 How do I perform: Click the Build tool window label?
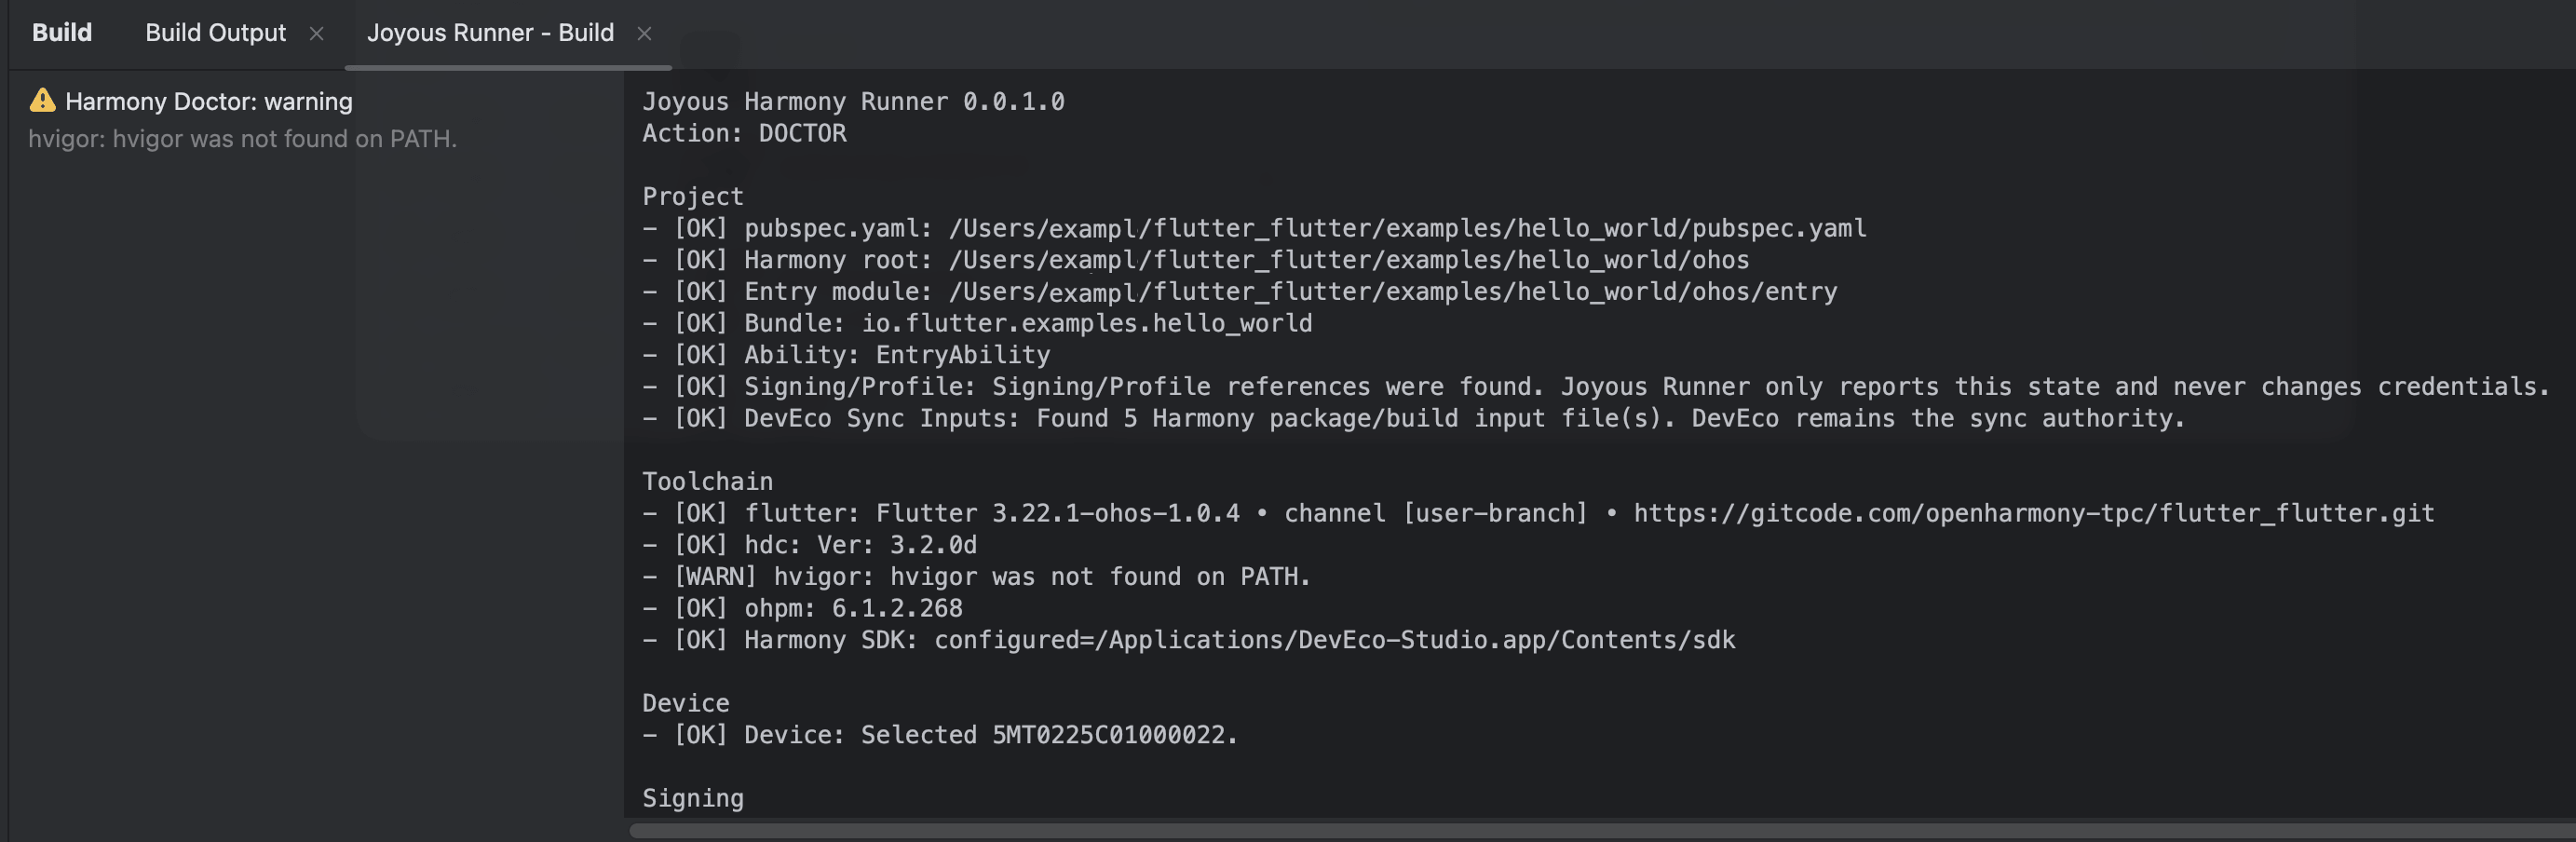tap(62, 33)
